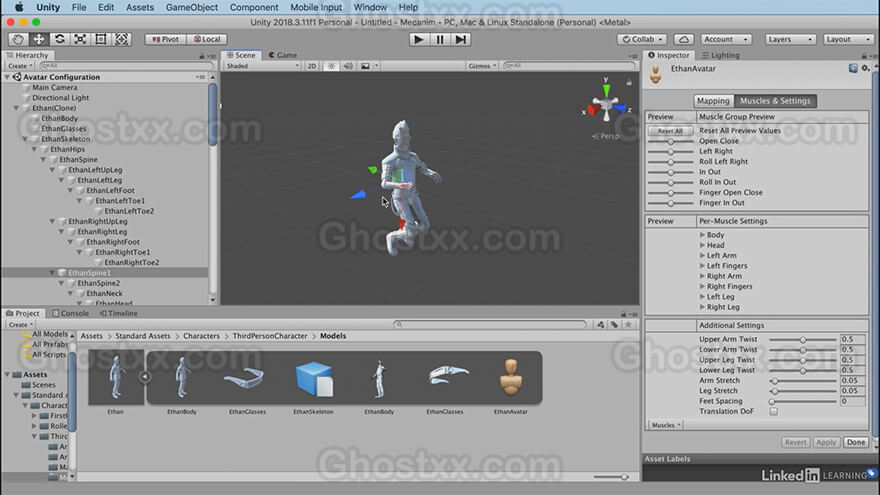
Task: Toggle scene lighting icon
Action: 331,66
